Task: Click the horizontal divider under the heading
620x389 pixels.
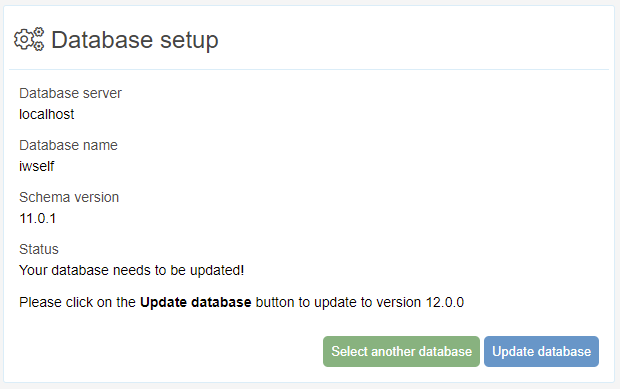Action: pos(309,70)
